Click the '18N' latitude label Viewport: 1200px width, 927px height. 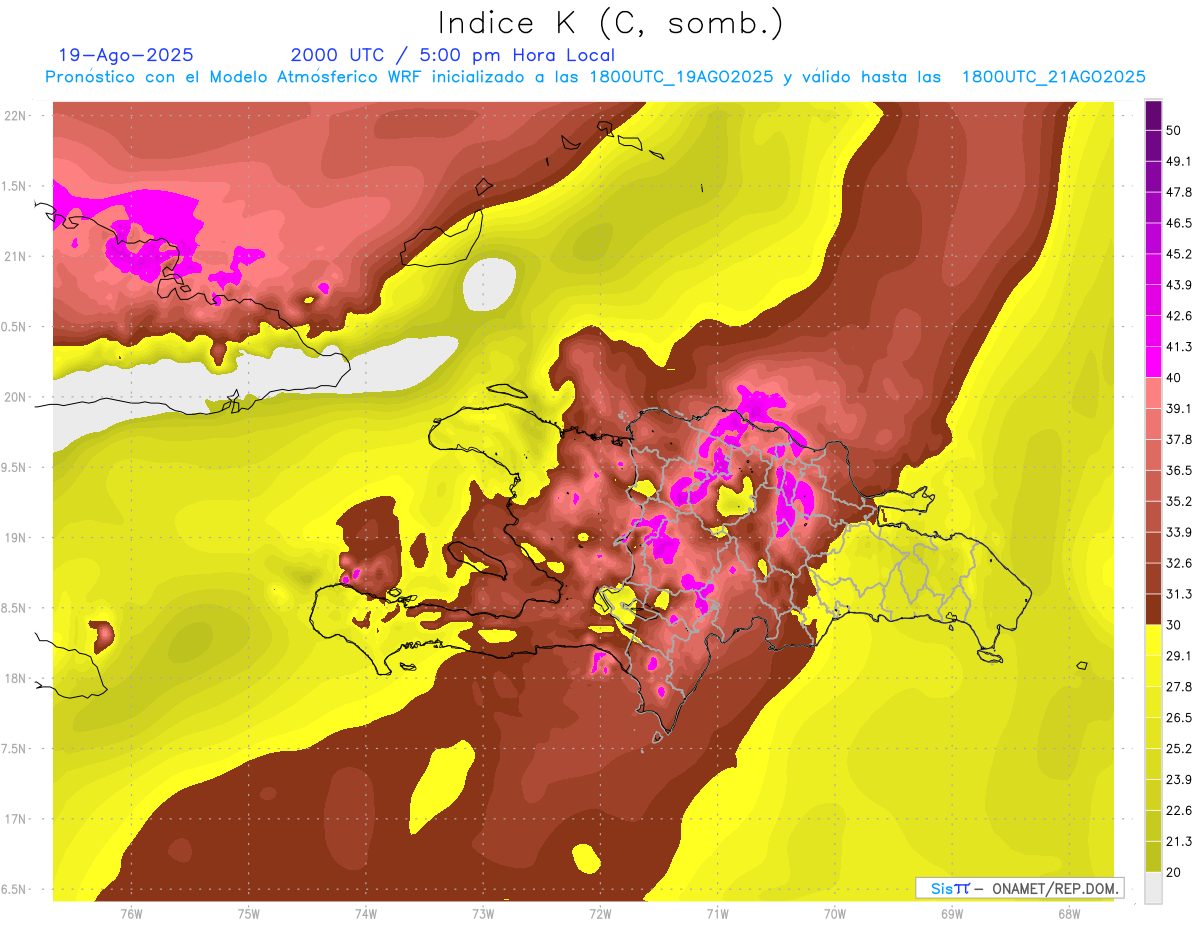tap(16, 678)
